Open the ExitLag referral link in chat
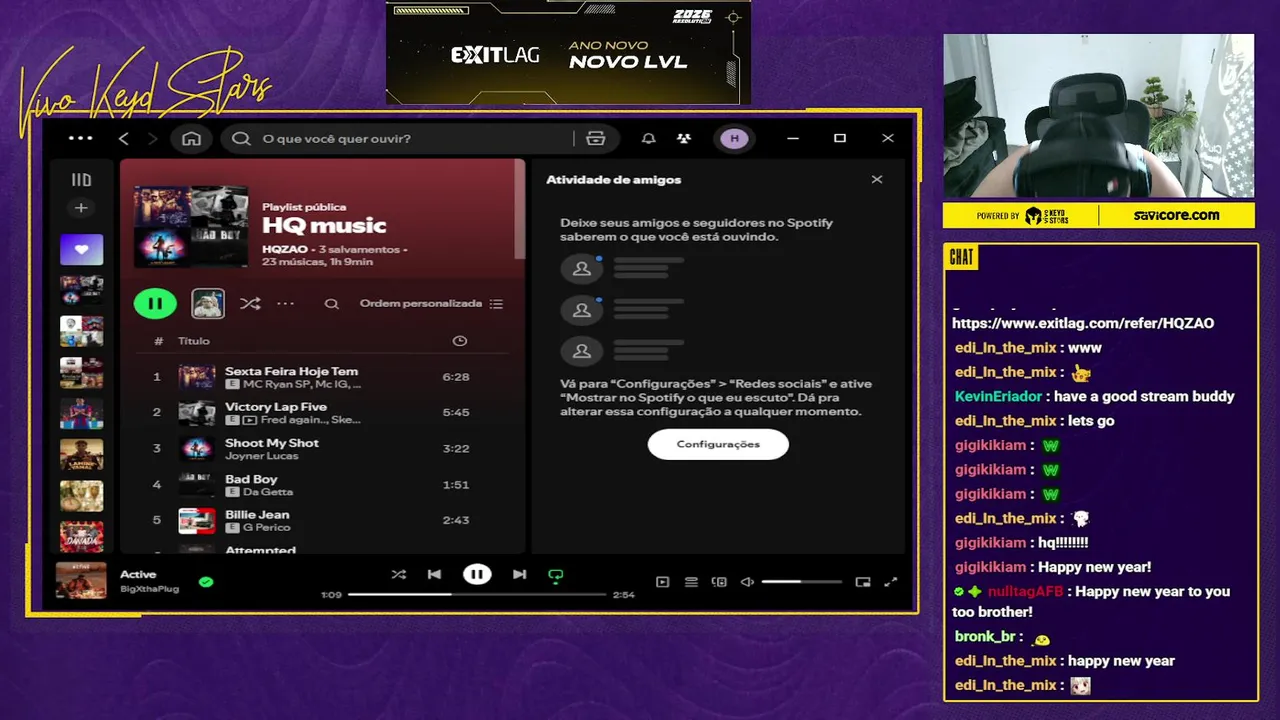The image size is (1280, 720). 1083,323
